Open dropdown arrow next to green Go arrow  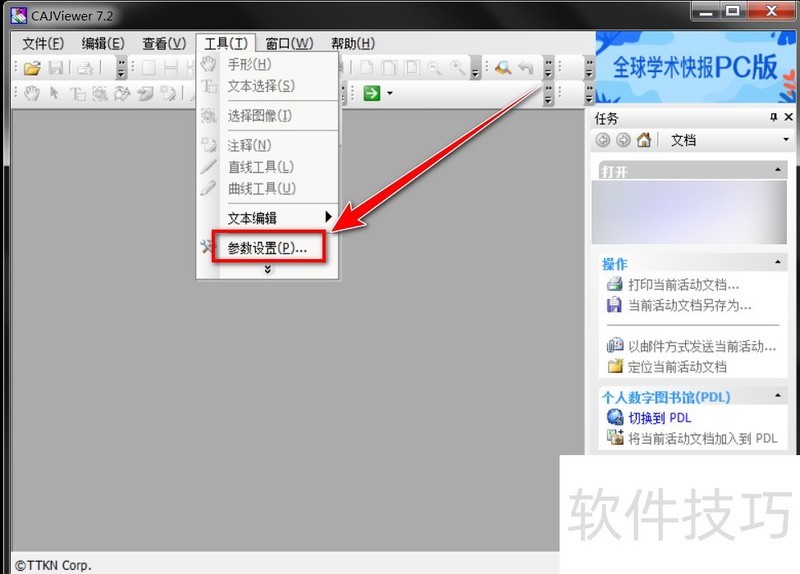tap(390, 93)
